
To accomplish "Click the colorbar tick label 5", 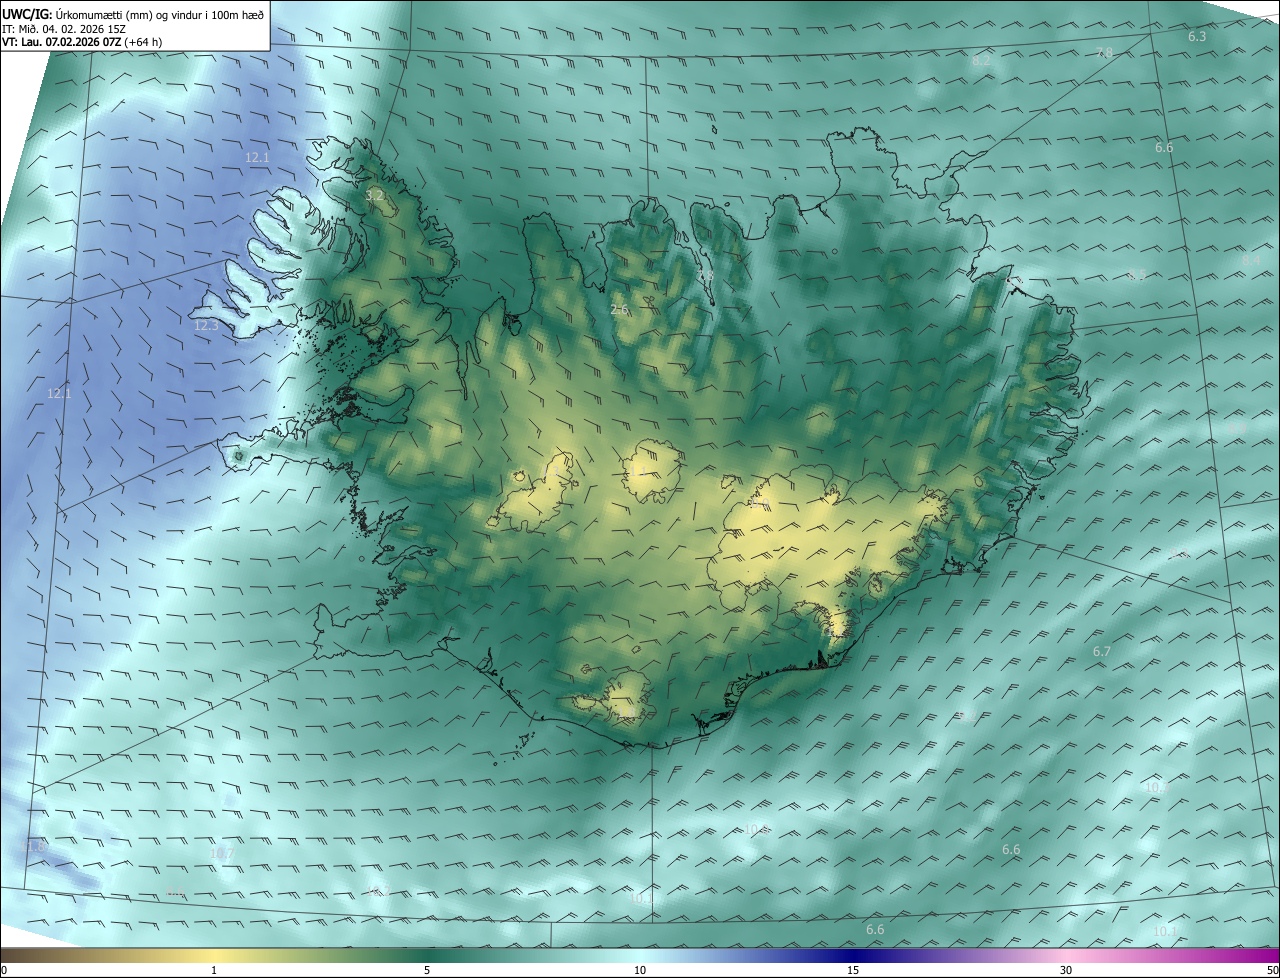I will (x=427, y=970).
